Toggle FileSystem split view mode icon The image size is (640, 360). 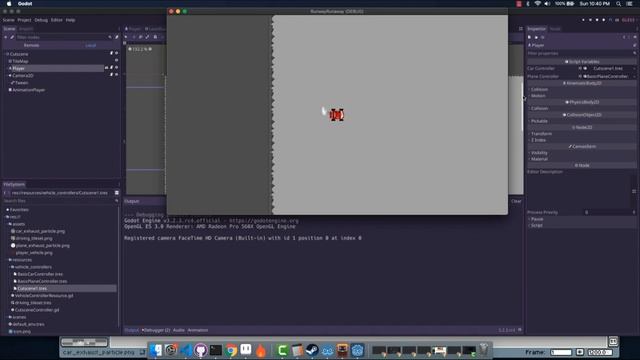117,193
